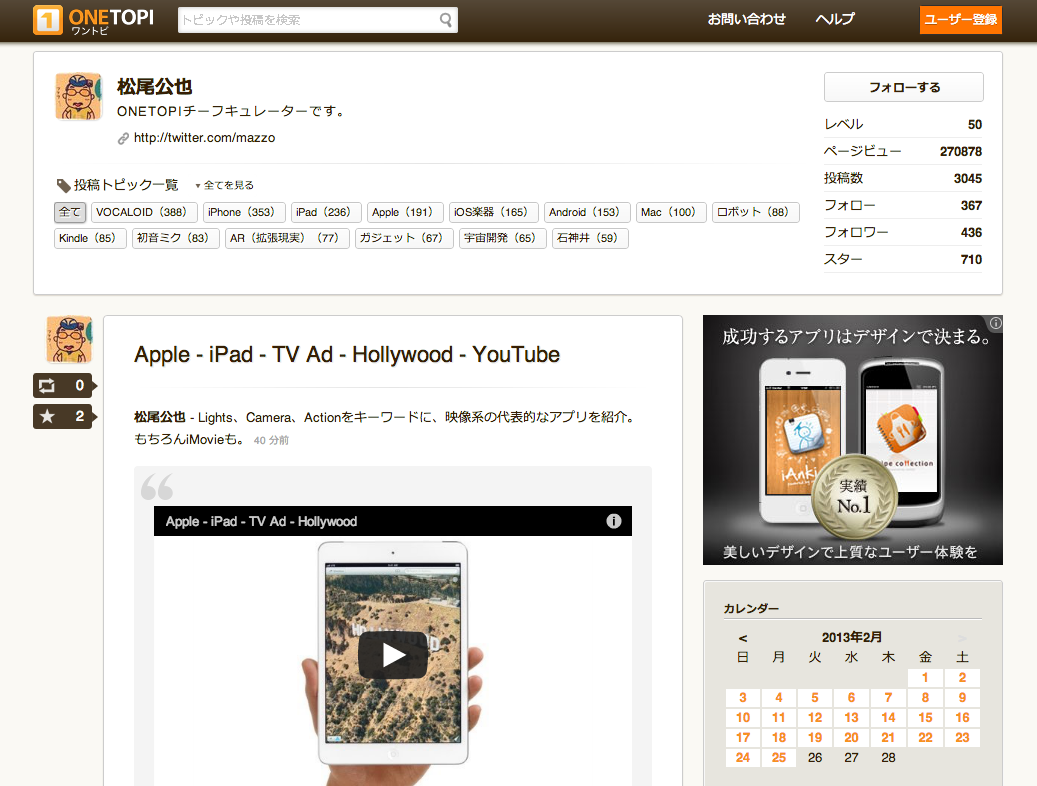Click the ad info icon

tap(995, 323)
